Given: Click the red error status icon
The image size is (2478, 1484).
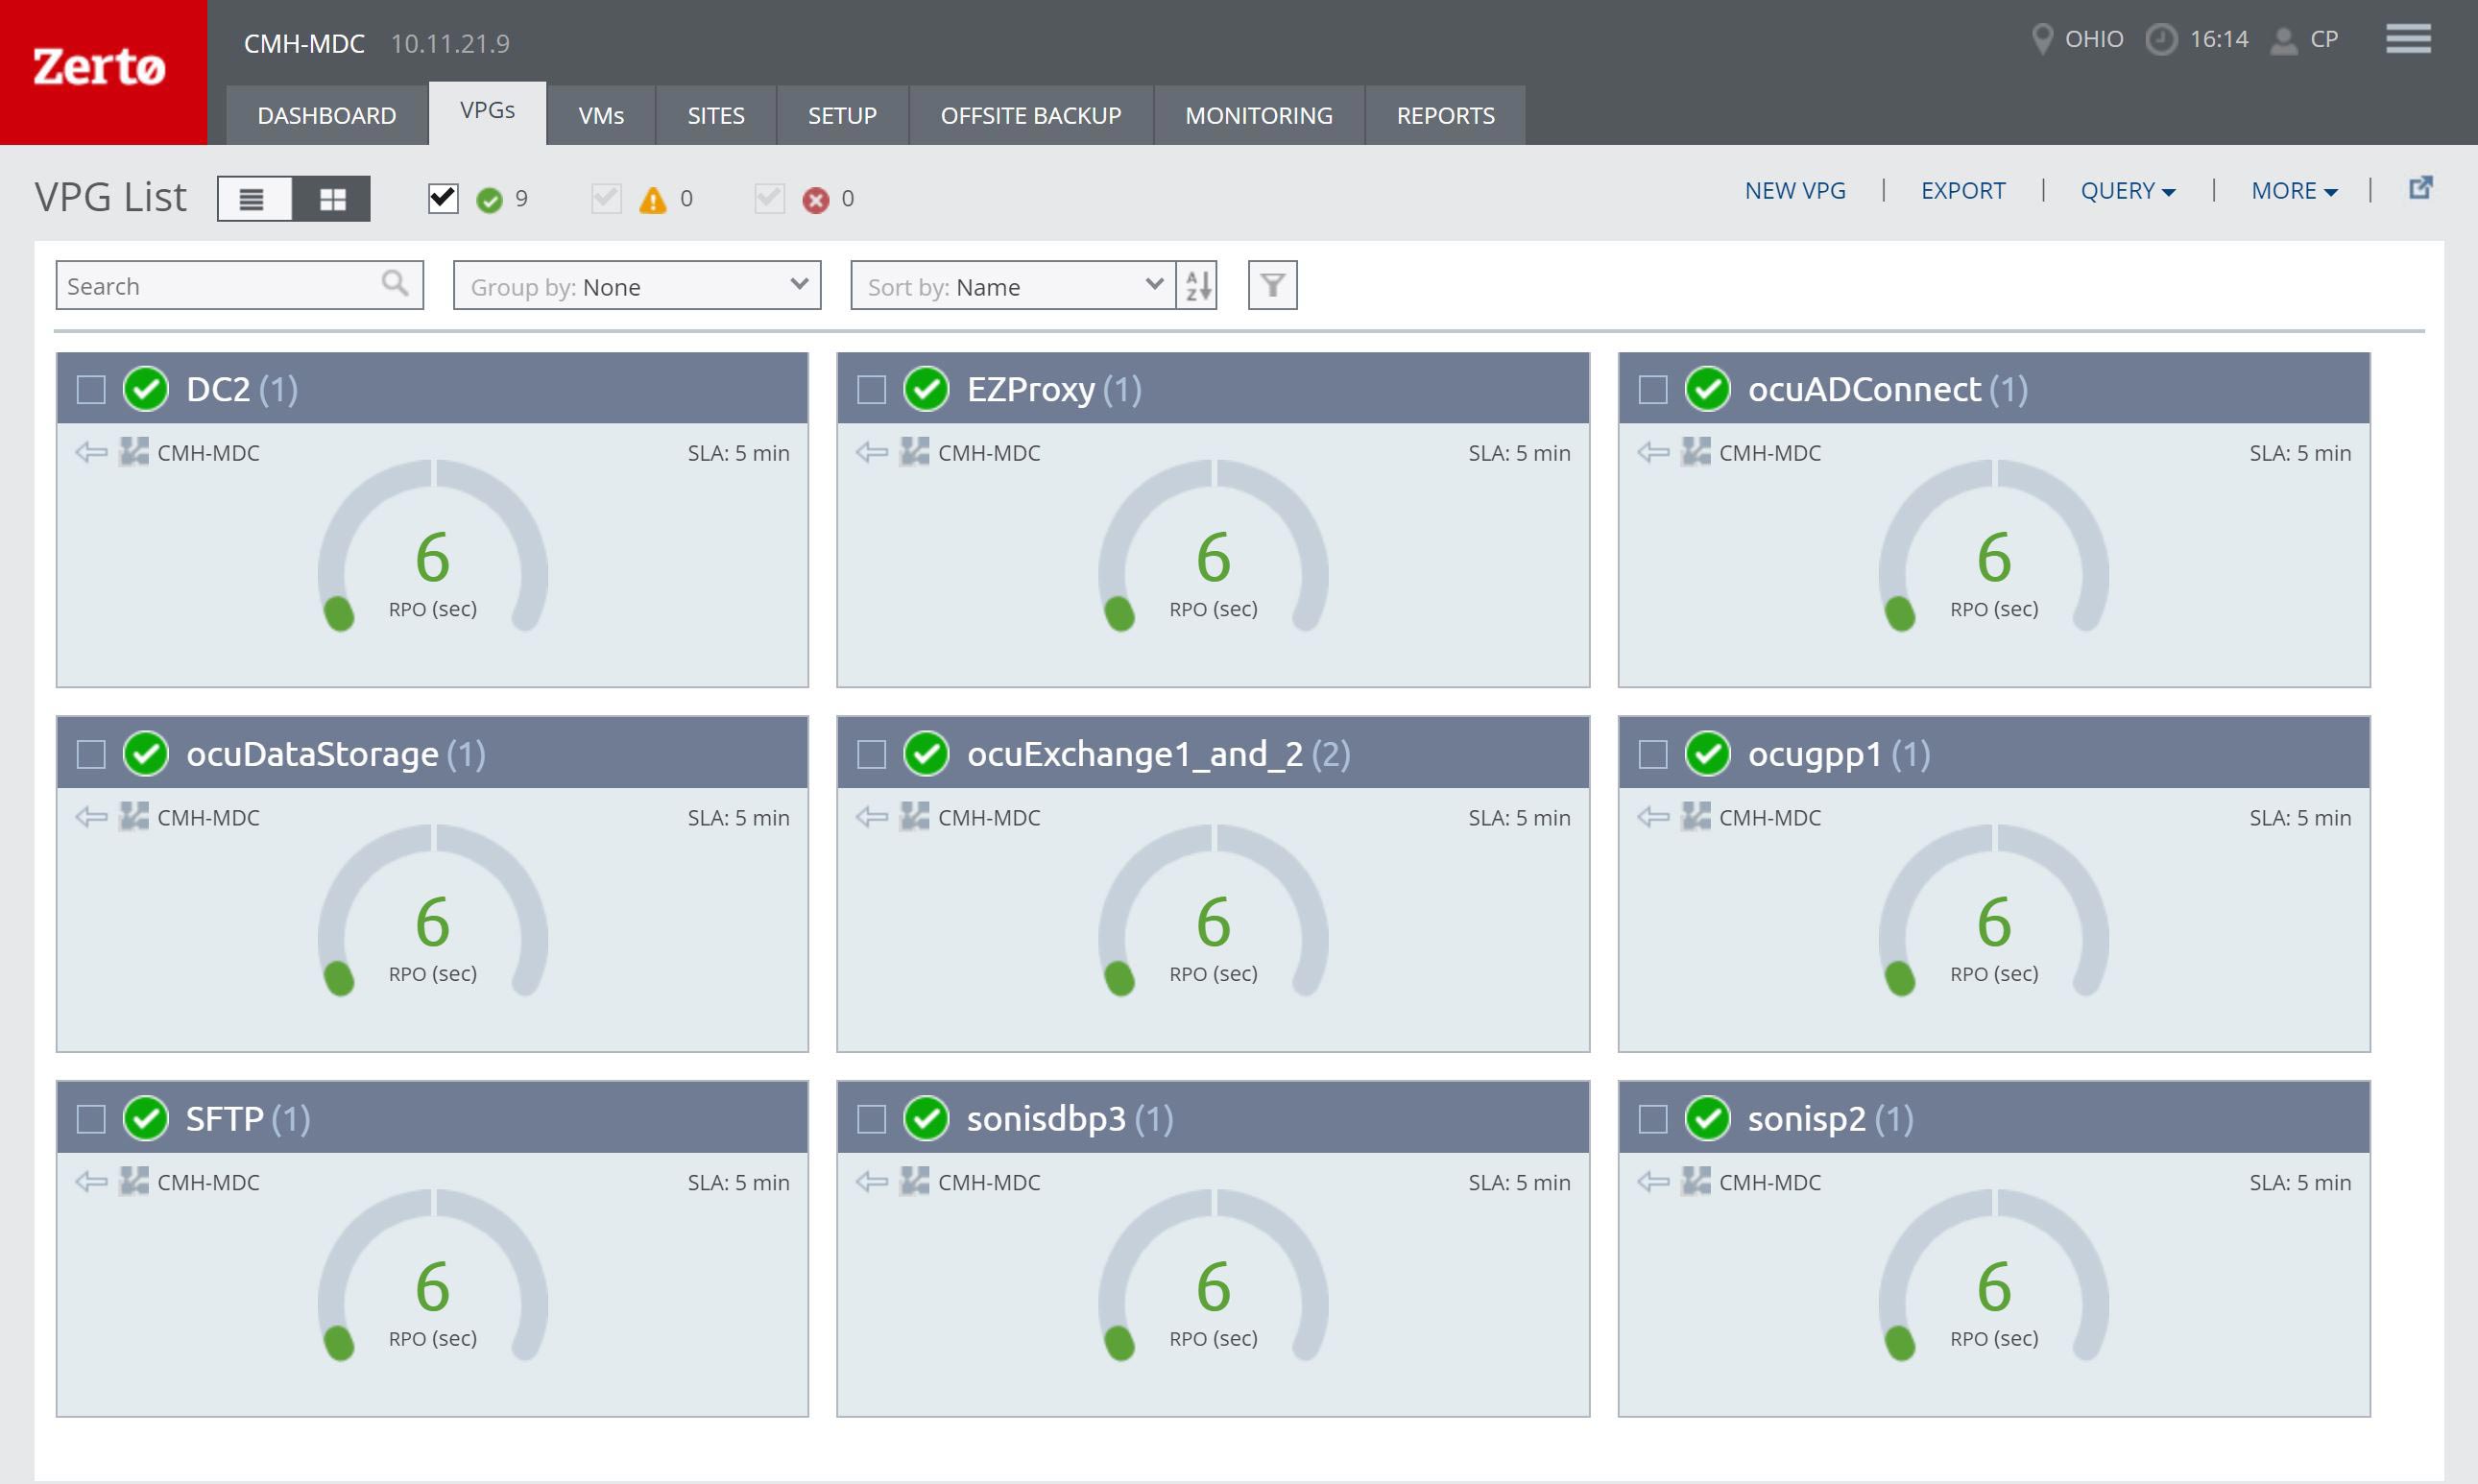Looking at the screenshot, I should [x=816, y=200].
